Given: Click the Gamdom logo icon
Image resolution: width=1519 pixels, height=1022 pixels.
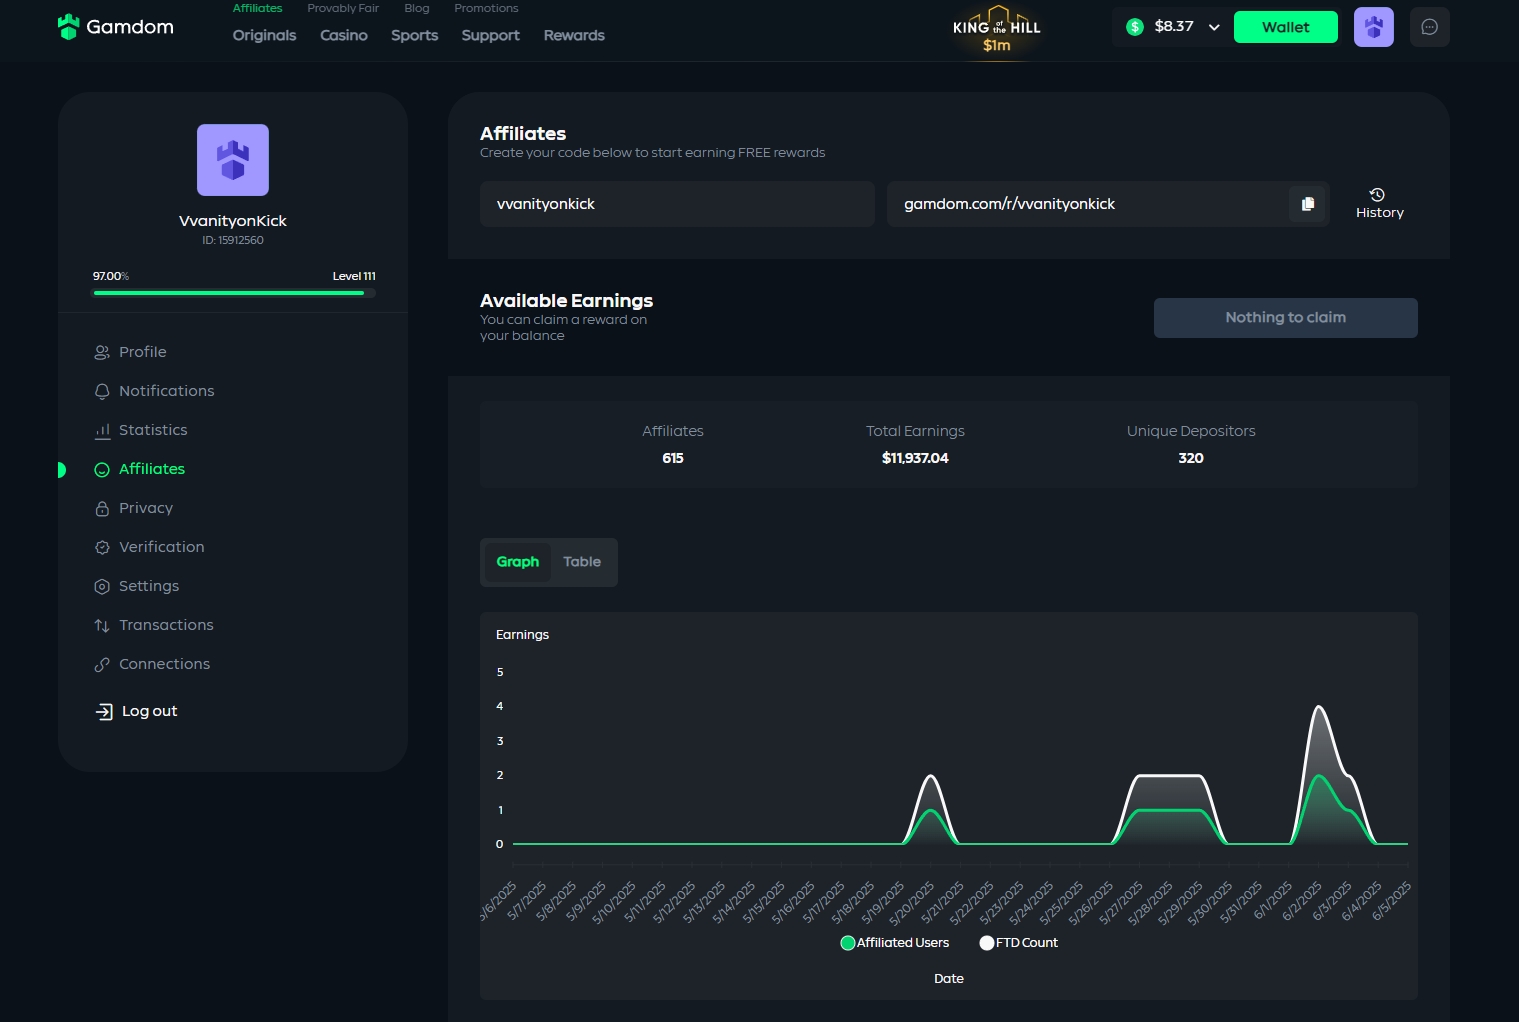Looking at the screenshot, I should (68, 27).
